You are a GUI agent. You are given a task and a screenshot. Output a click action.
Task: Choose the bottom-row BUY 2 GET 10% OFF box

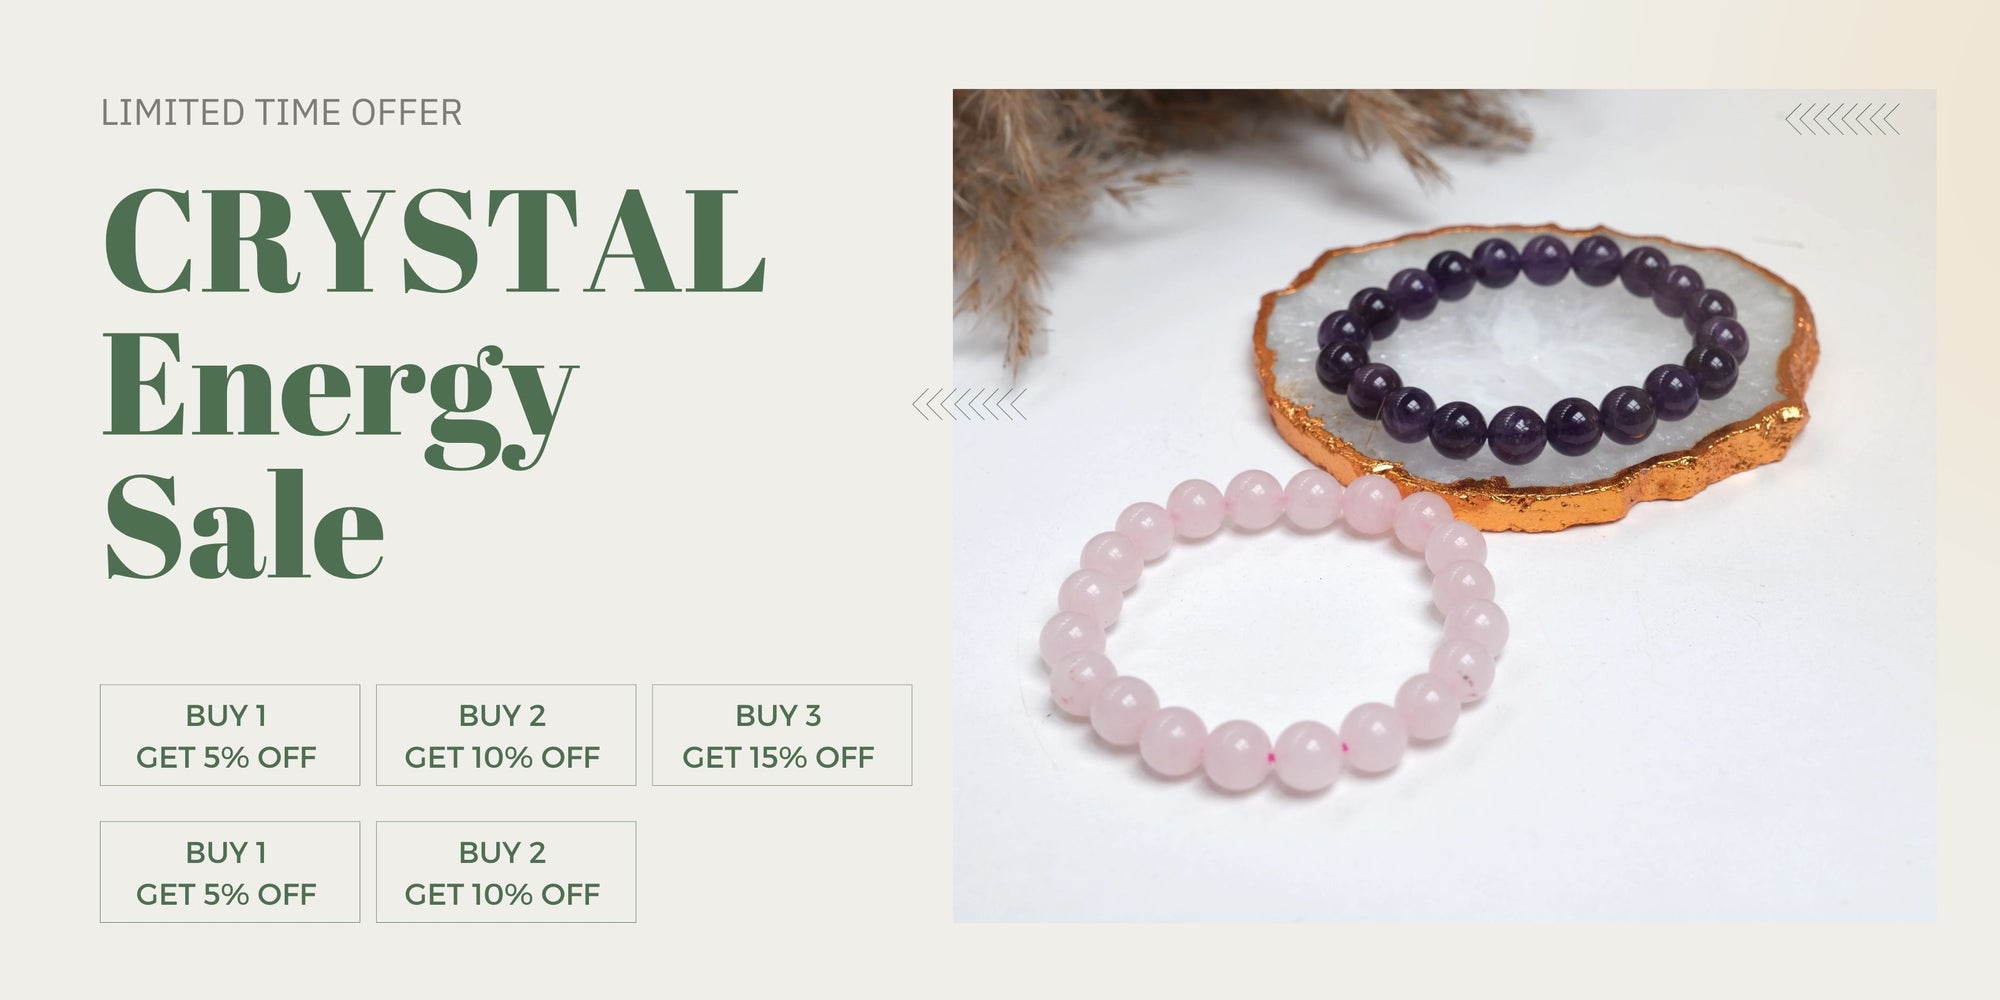pos(506,872)
